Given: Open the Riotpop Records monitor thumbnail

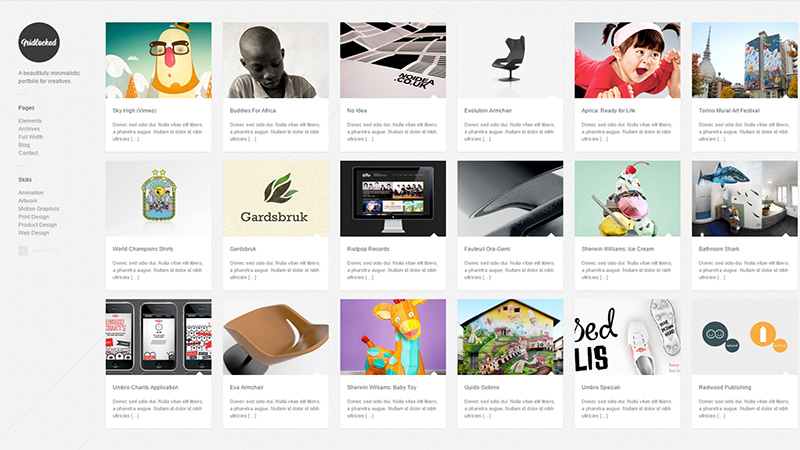Looking at the screenshot, I should coord(393,198).
